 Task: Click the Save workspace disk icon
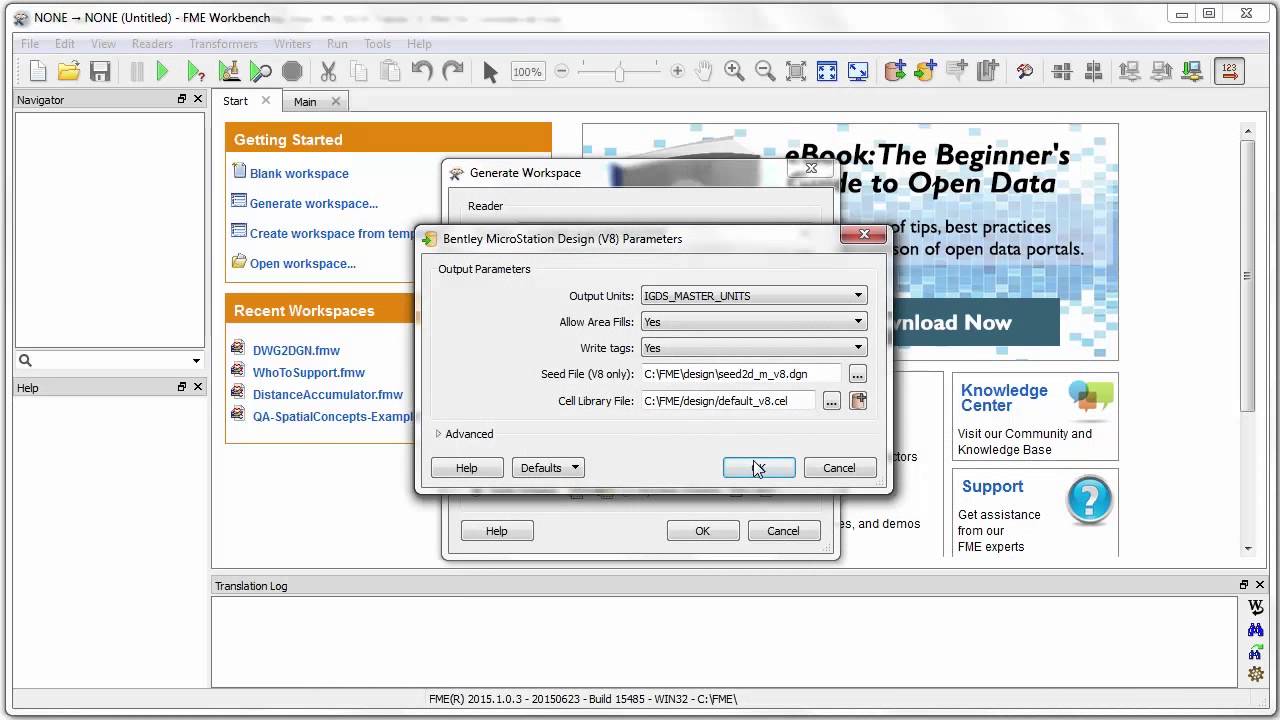click(100, 71)
